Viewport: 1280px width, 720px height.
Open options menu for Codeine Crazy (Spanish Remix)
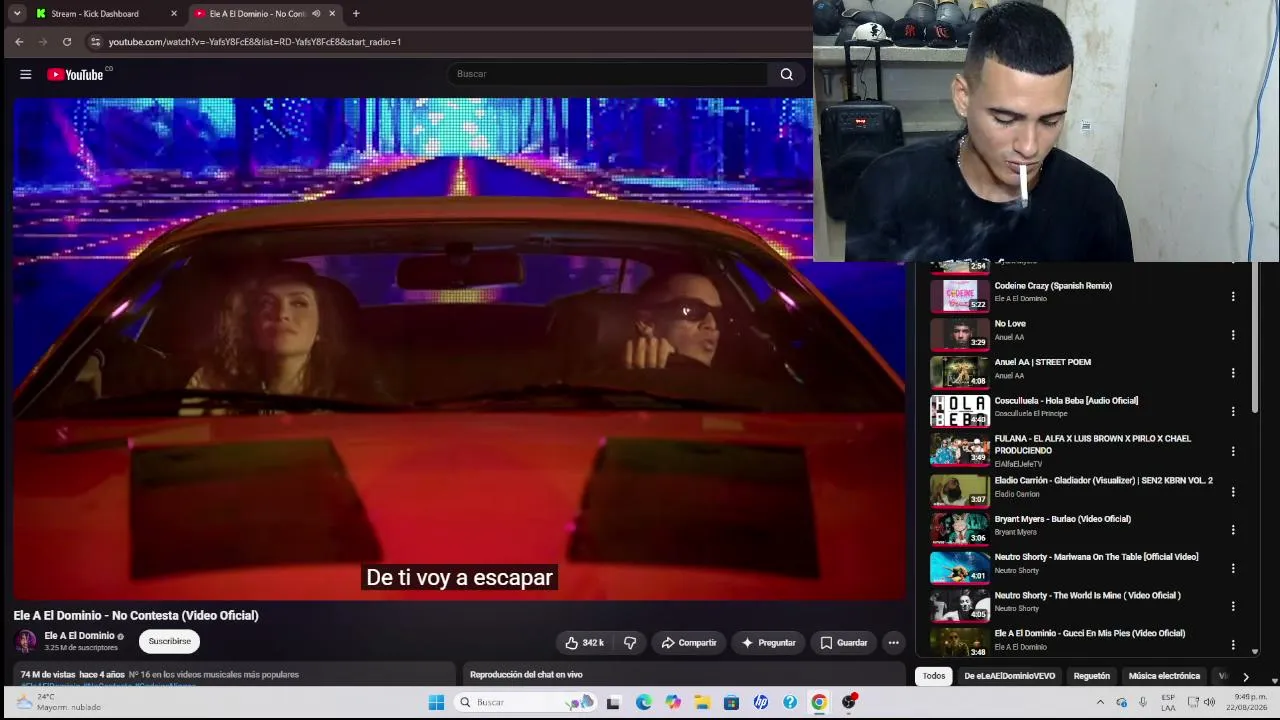click(x=1233, y=296)
